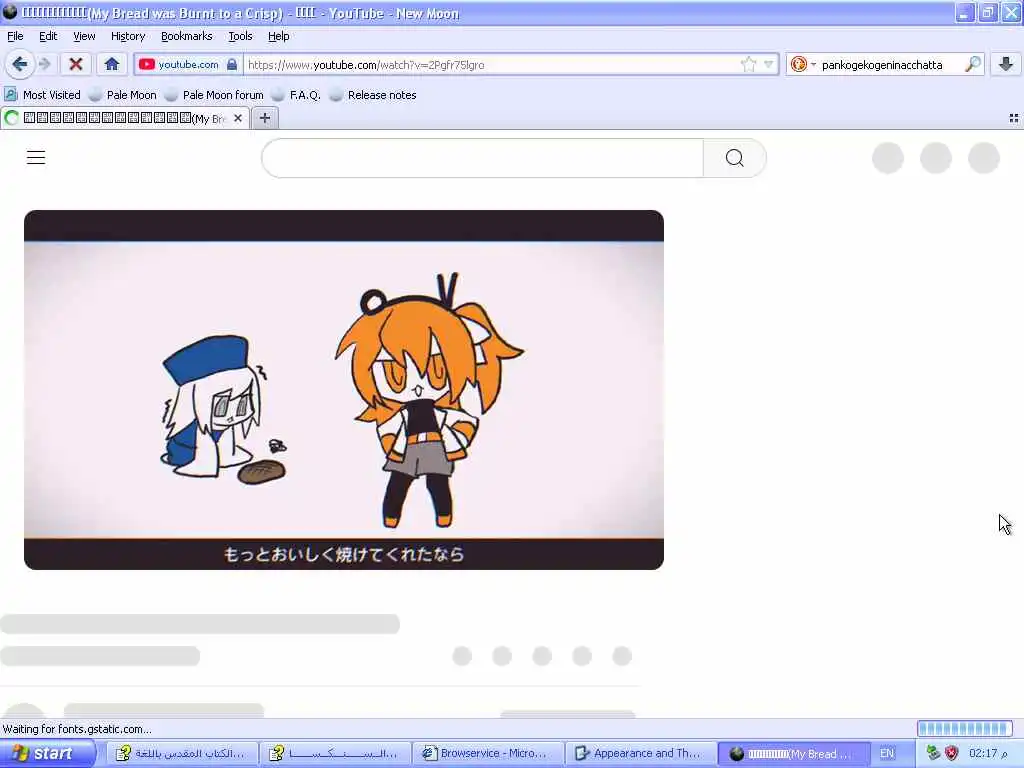The height and width of the screenshot is (768, 1024).
Task: Click the 02:17 system clock
Action: (987, 753)
